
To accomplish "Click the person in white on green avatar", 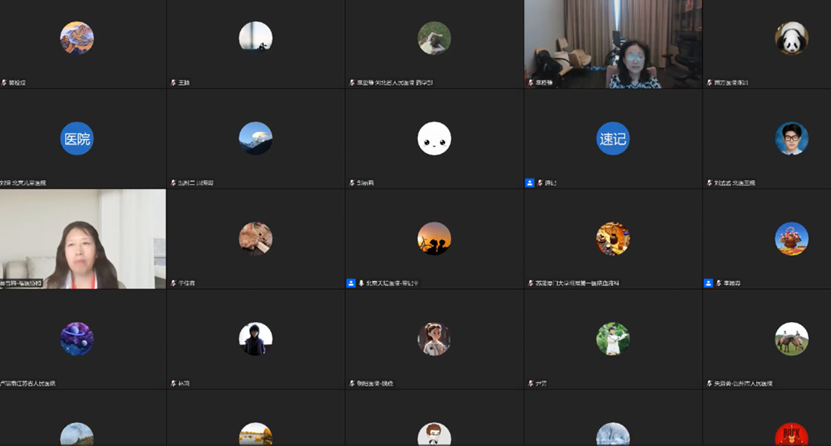I will [613, 339].
